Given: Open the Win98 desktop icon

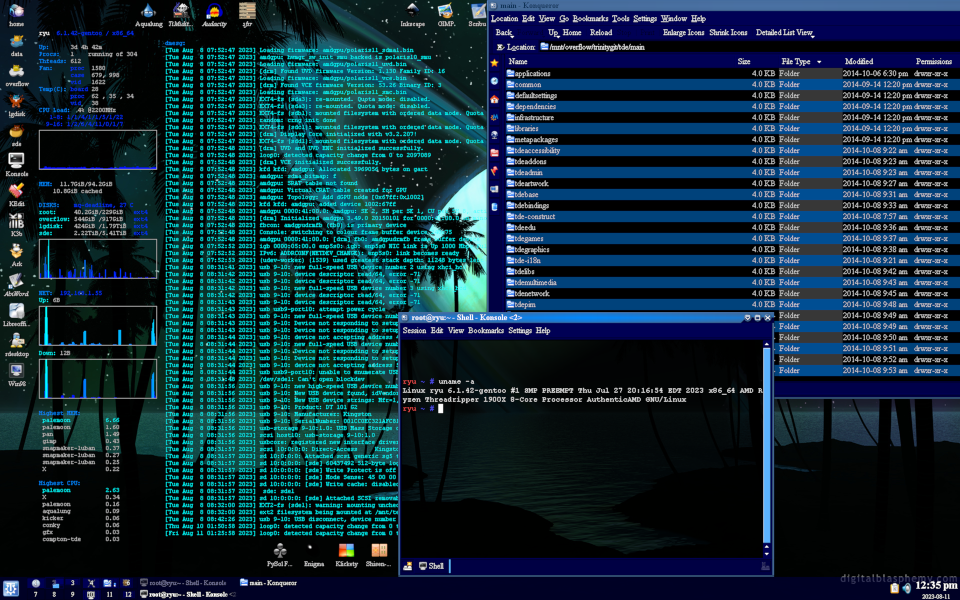Looking at the screenshot, I should tap(17, 374).
